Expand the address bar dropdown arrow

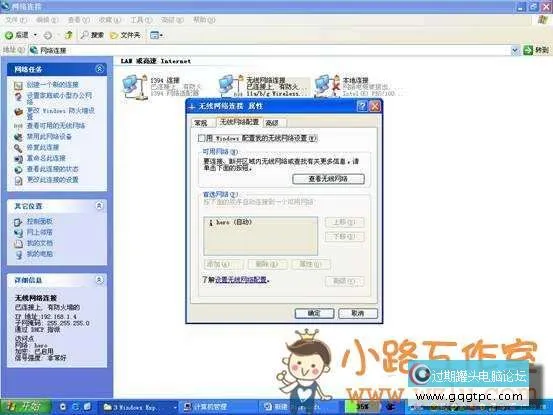point(515,50)
